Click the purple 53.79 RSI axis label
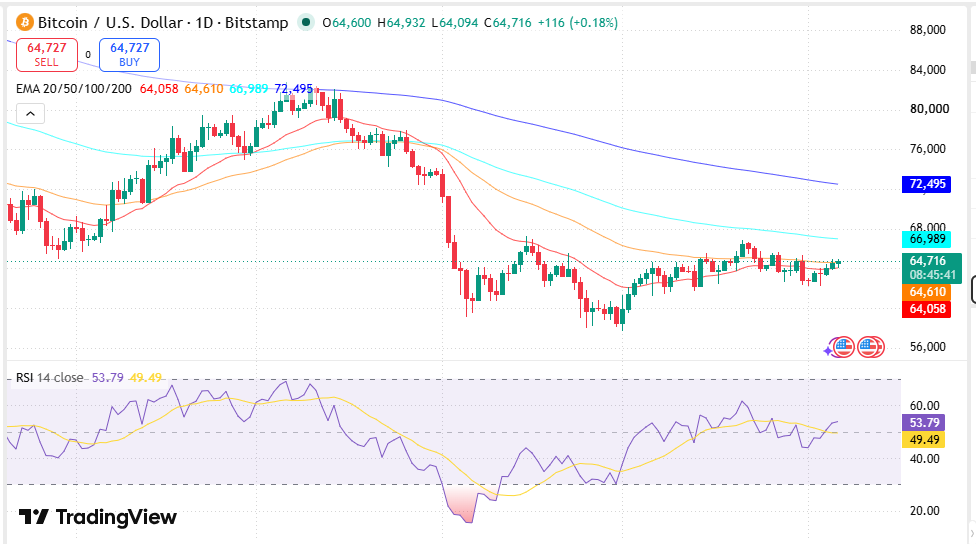Viewport: 976px width, 544px height. 924,423
